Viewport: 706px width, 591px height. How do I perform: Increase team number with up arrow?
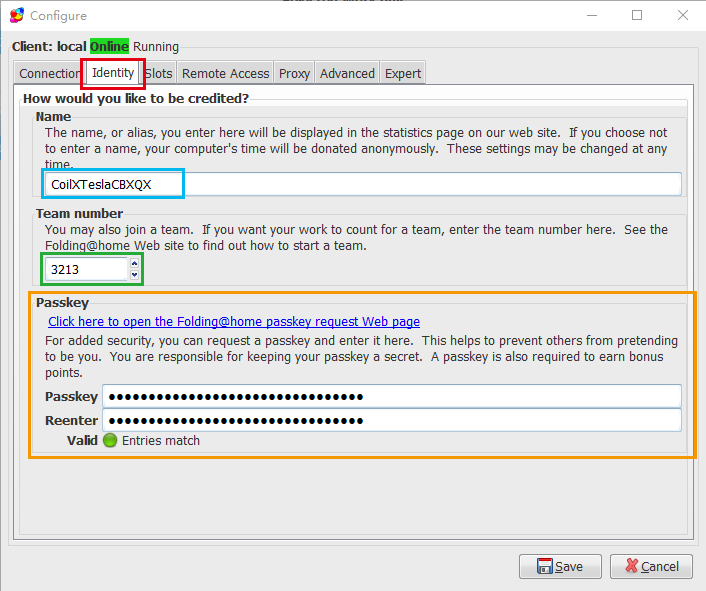click(134, 263)
